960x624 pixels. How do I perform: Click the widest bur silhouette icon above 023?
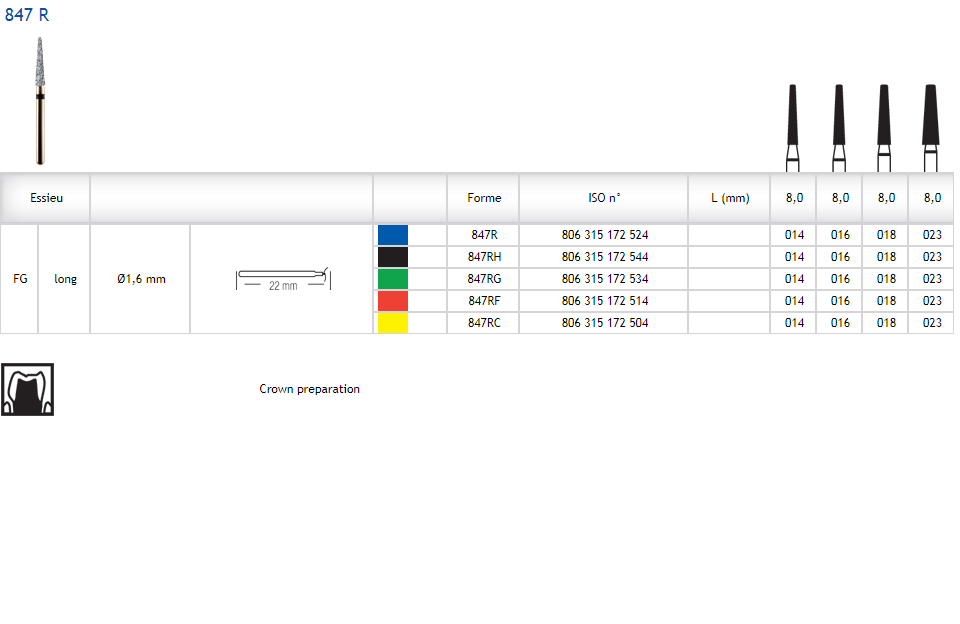931,126
